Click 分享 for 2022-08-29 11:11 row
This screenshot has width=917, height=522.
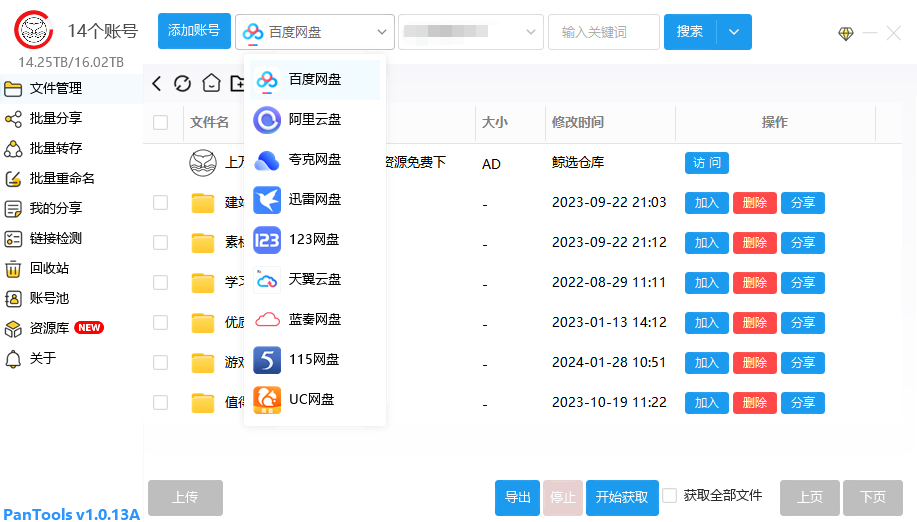802,283
